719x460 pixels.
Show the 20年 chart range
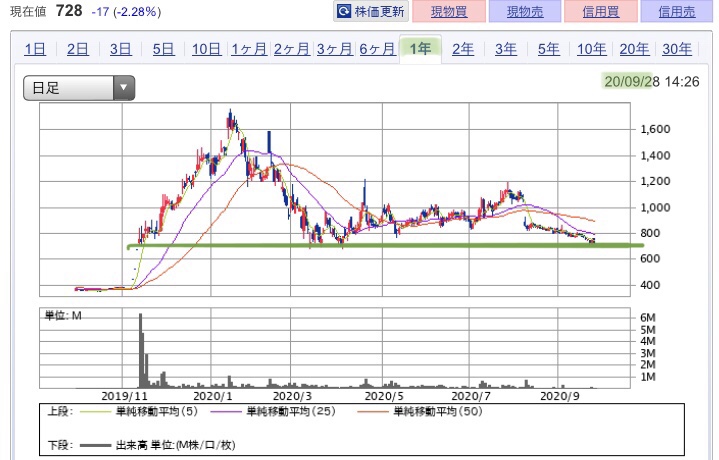[x=634, y=49]
